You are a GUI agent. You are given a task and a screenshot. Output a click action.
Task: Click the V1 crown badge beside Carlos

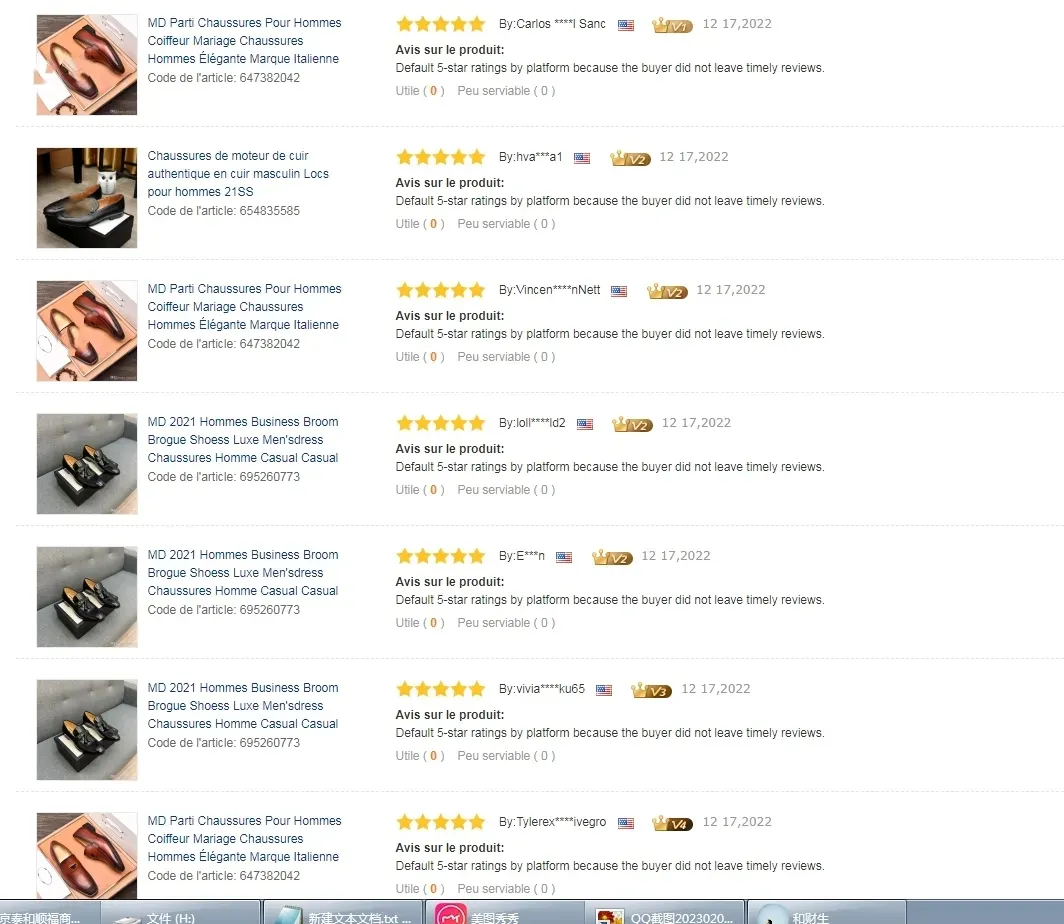[x=672, y=25]
